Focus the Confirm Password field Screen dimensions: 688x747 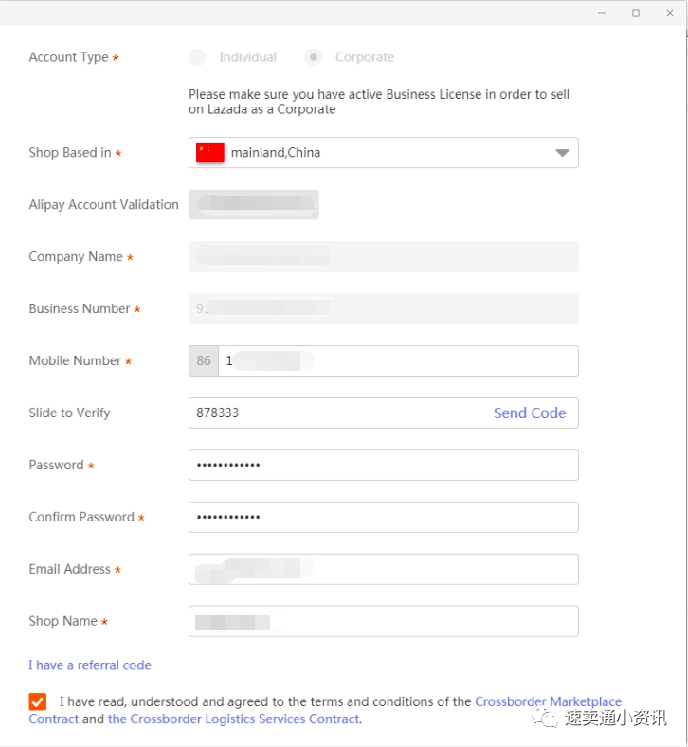[384, 517]
